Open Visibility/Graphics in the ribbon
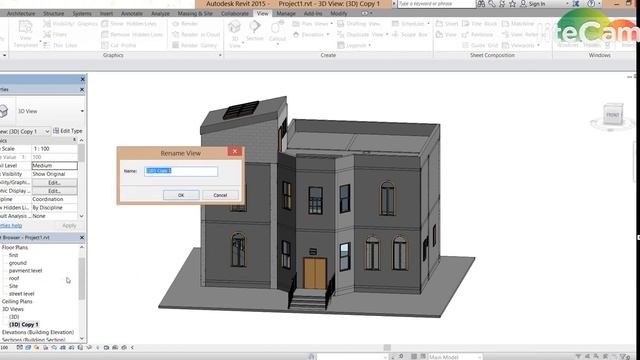This screenshot has width=640, height=360. pos(71,24)
